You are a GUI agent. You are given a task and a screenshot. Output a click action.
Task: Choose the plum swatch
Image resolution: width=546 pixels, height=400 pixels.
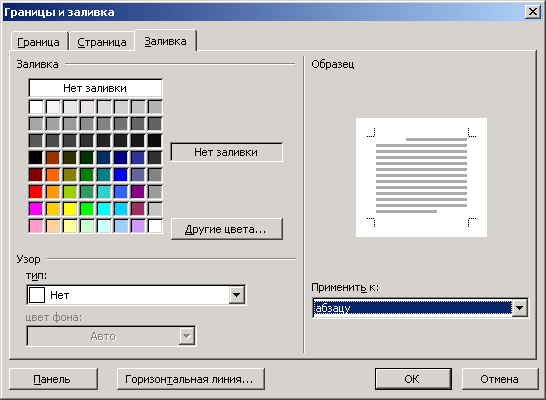click(138, 209)
